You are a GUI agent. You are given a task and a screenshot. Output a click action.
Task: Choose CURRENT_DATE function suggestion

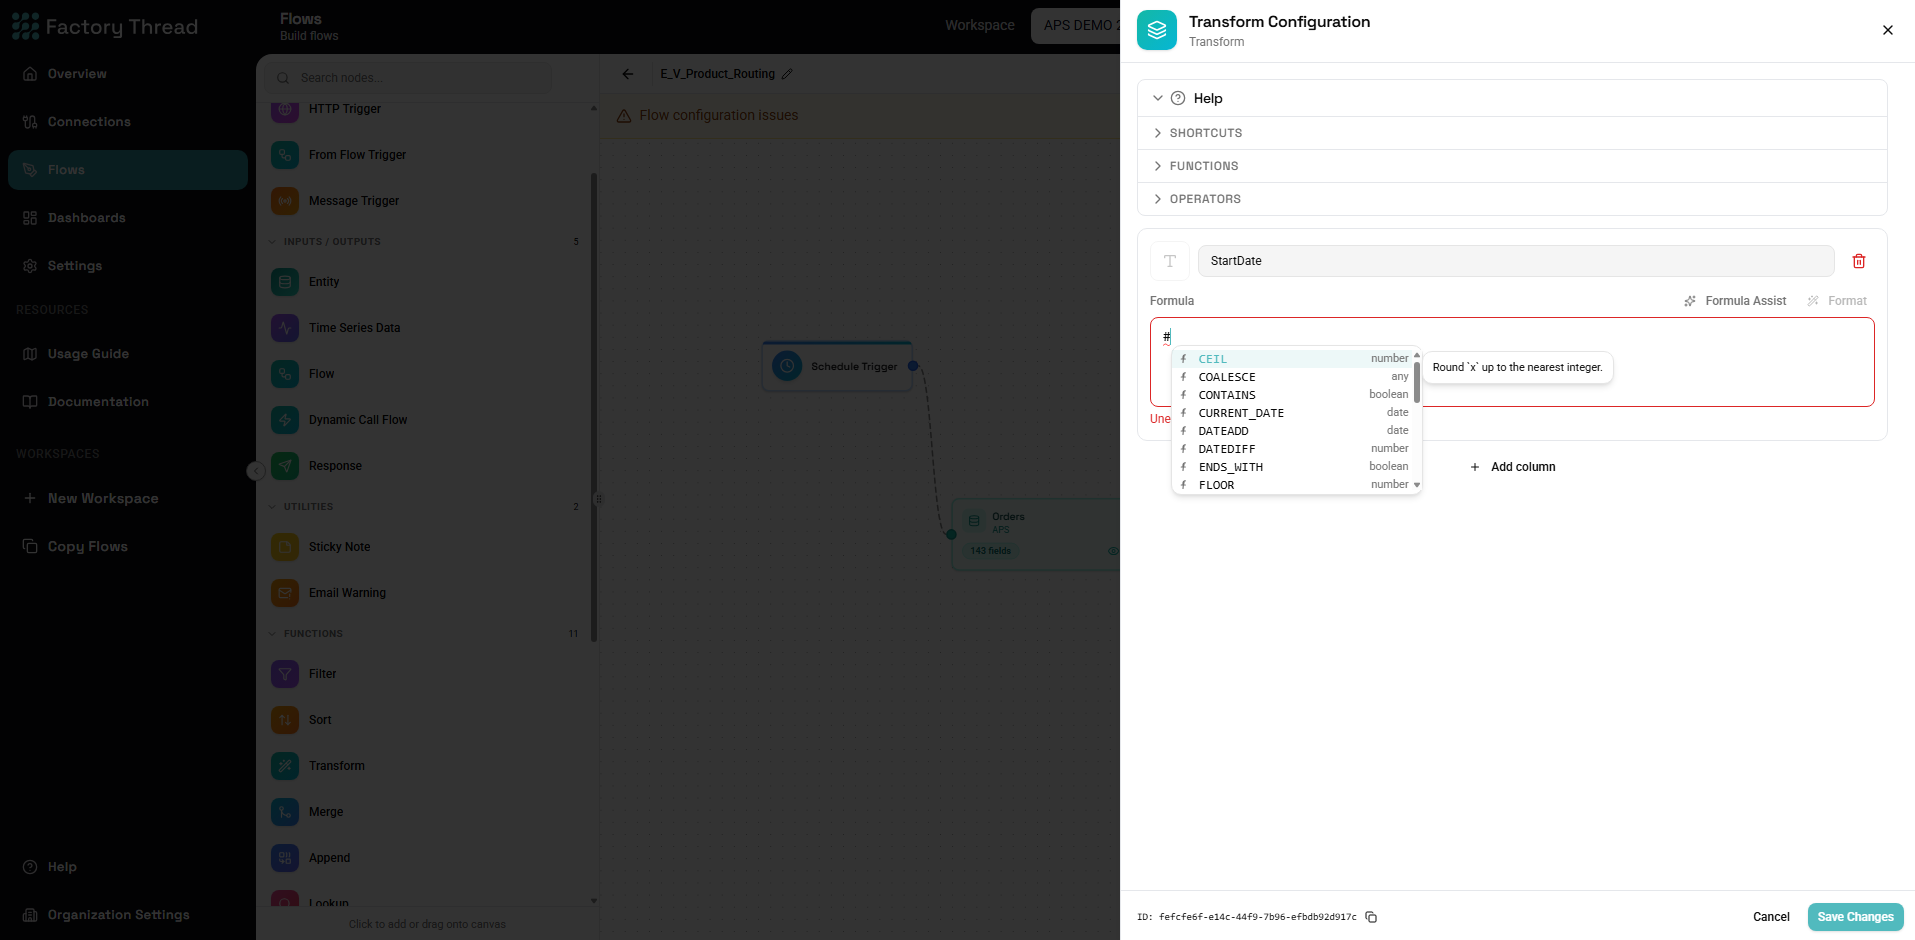[x=1293, y=413]
